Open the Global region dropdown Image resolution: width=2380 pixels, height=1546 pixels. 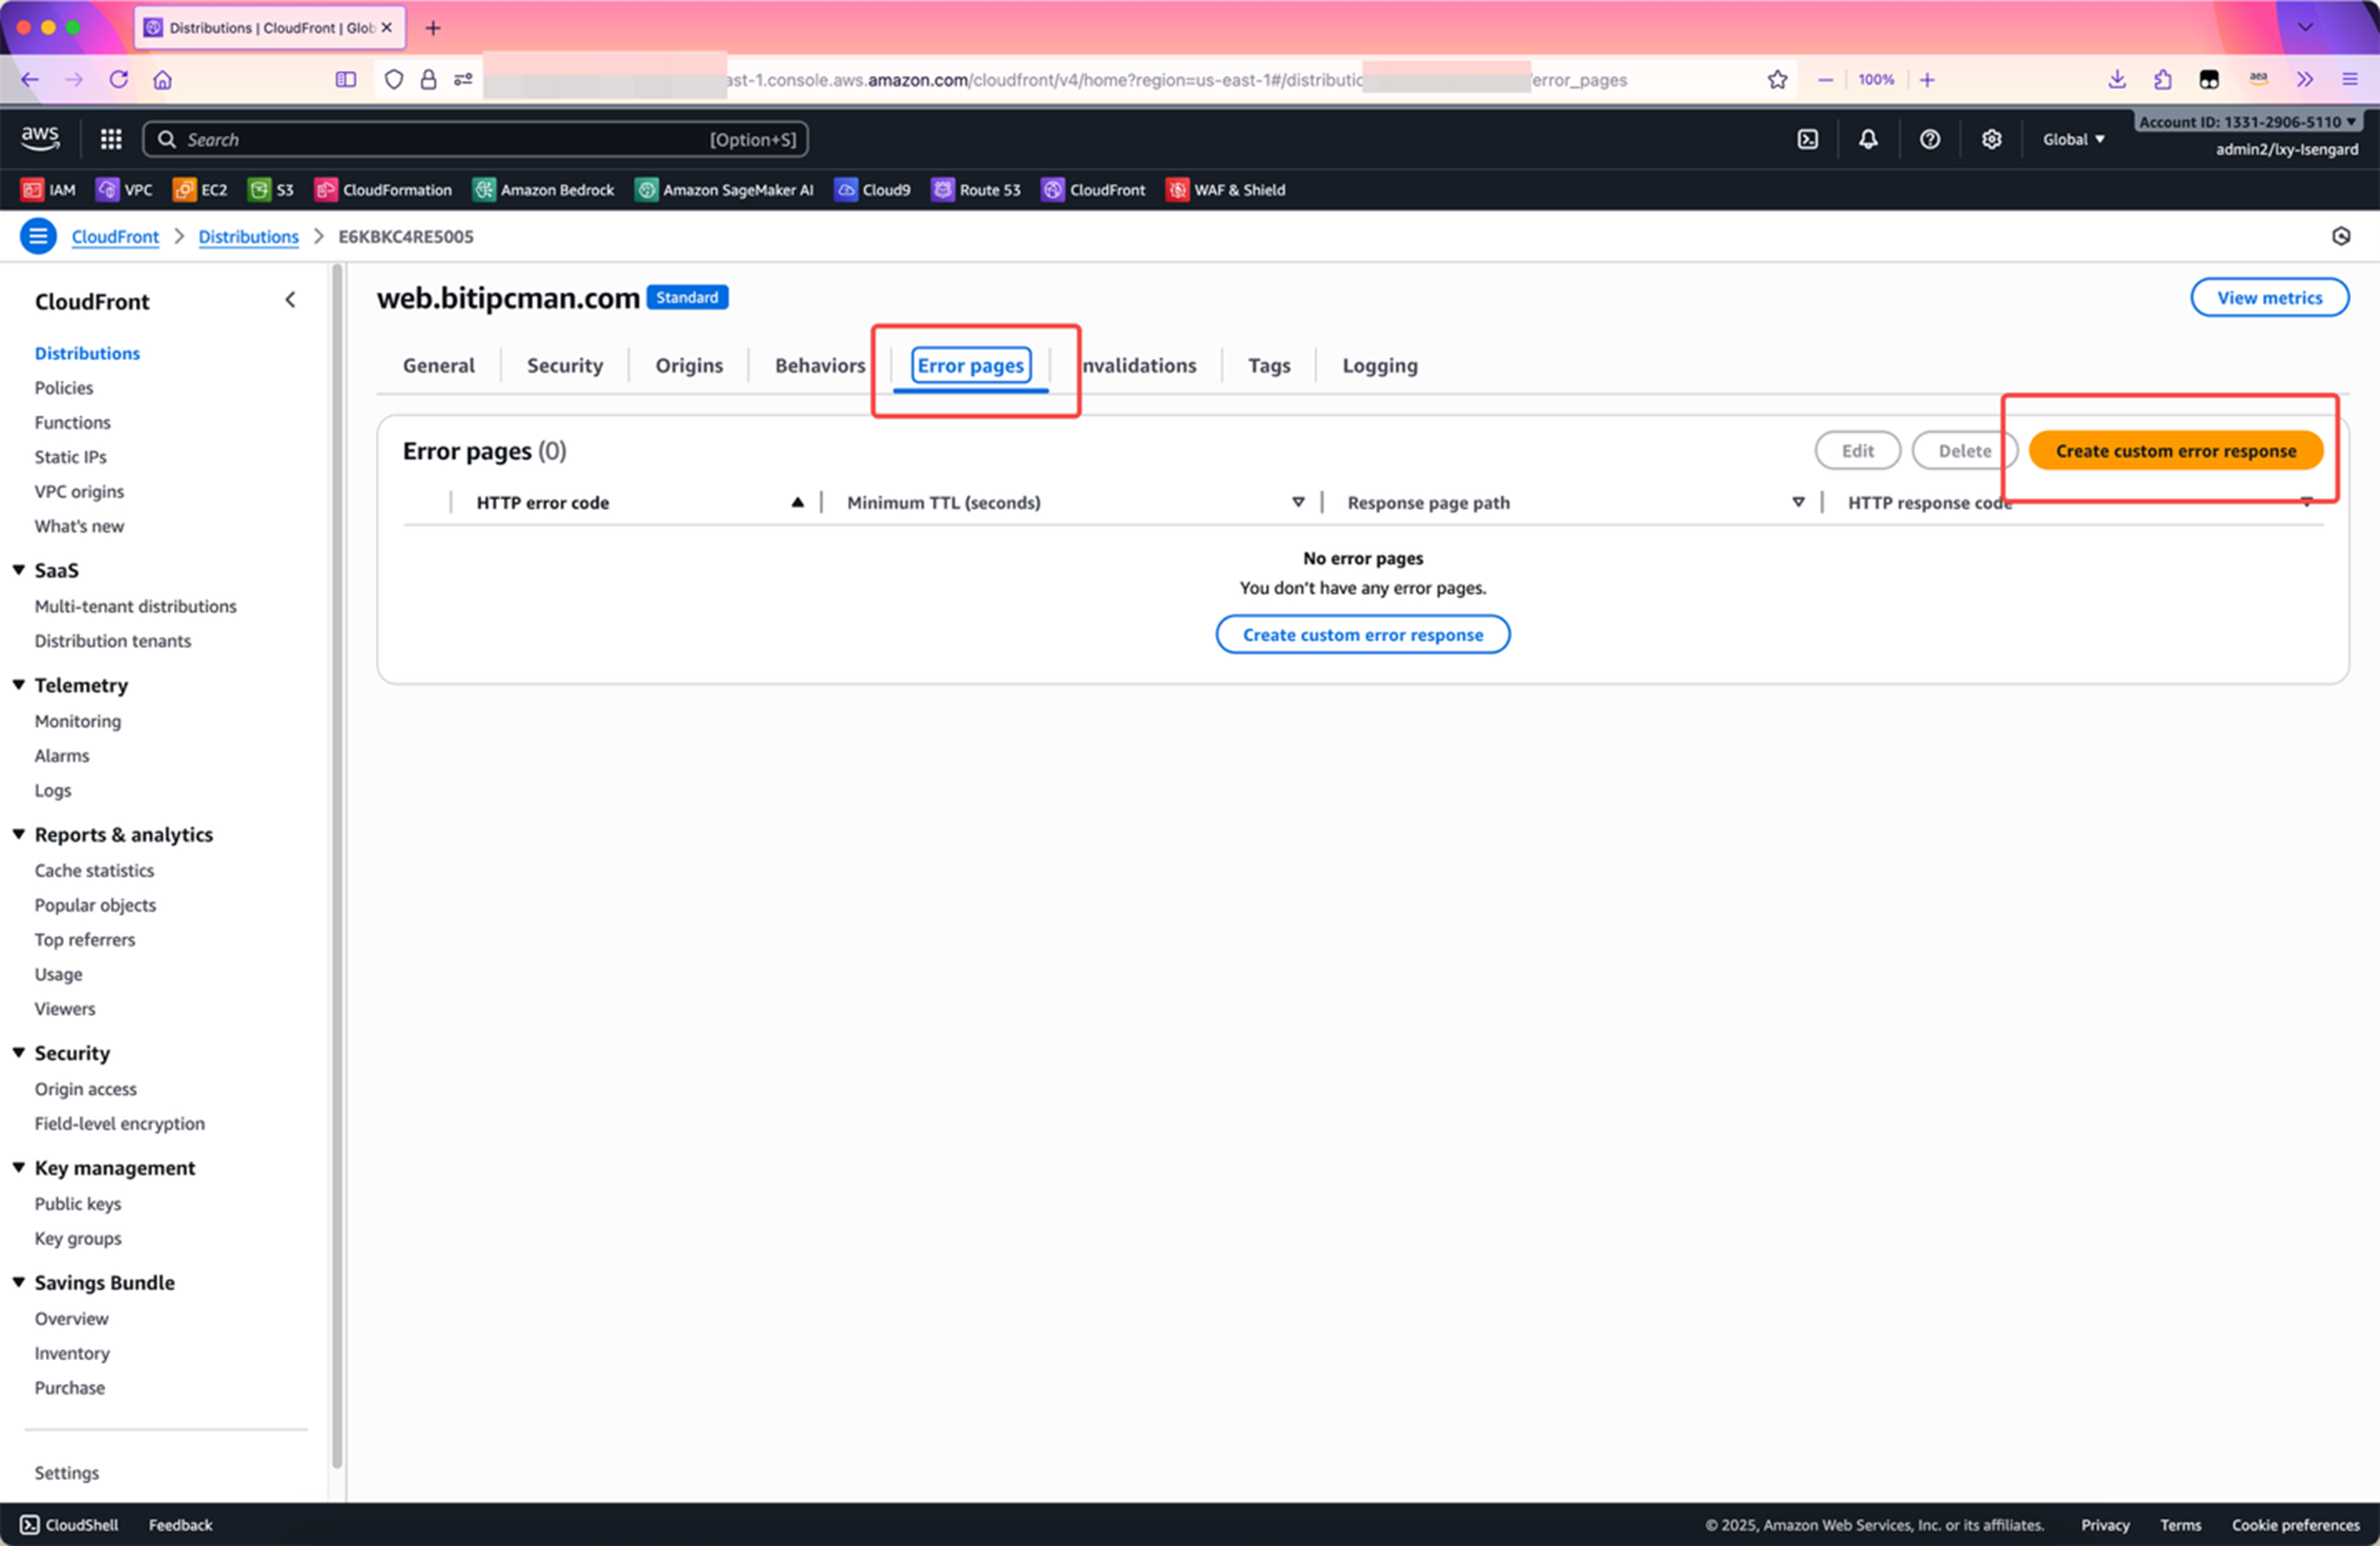click(2073, 139)
